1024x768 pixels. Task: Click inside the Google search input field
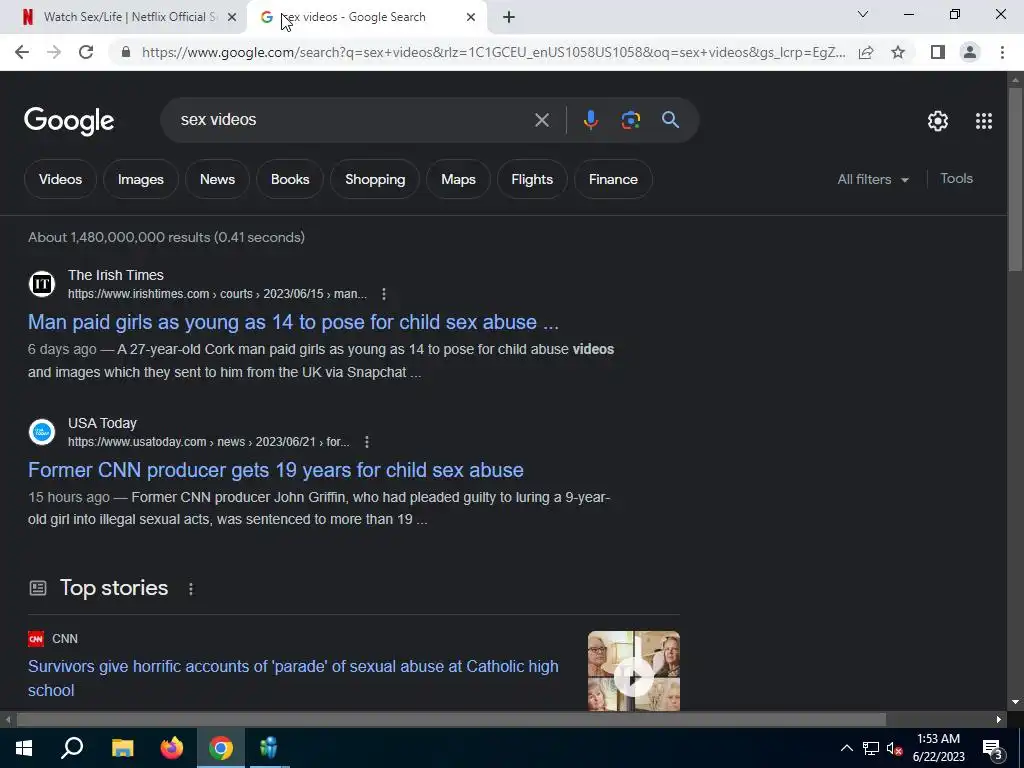pos(353,120)
